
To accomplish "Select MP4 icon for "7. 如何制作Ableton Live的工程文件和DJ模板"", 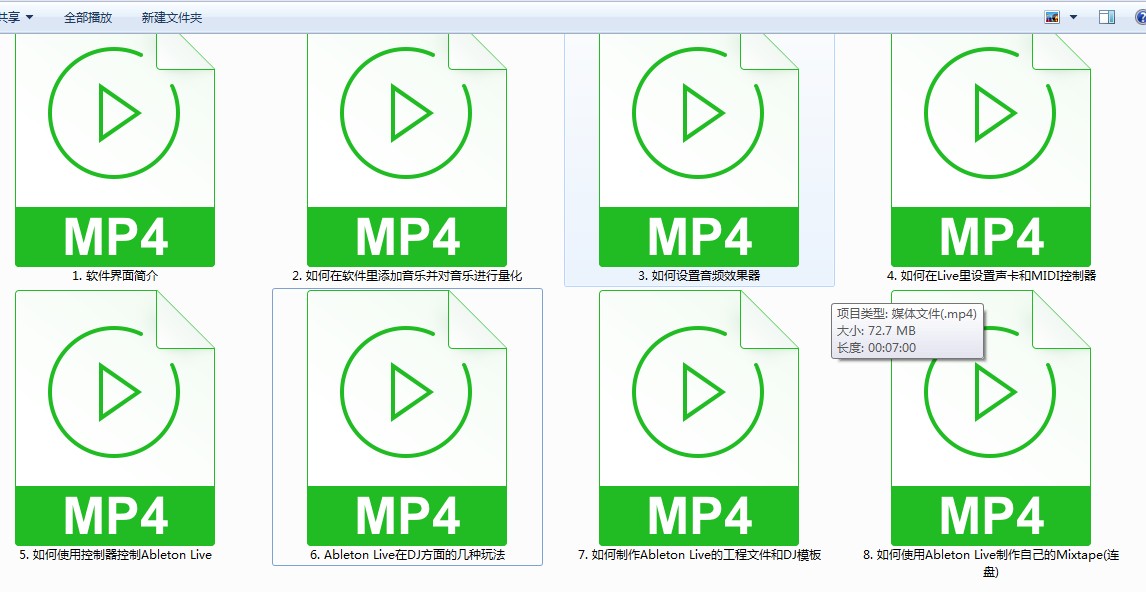I will point(699,418).
